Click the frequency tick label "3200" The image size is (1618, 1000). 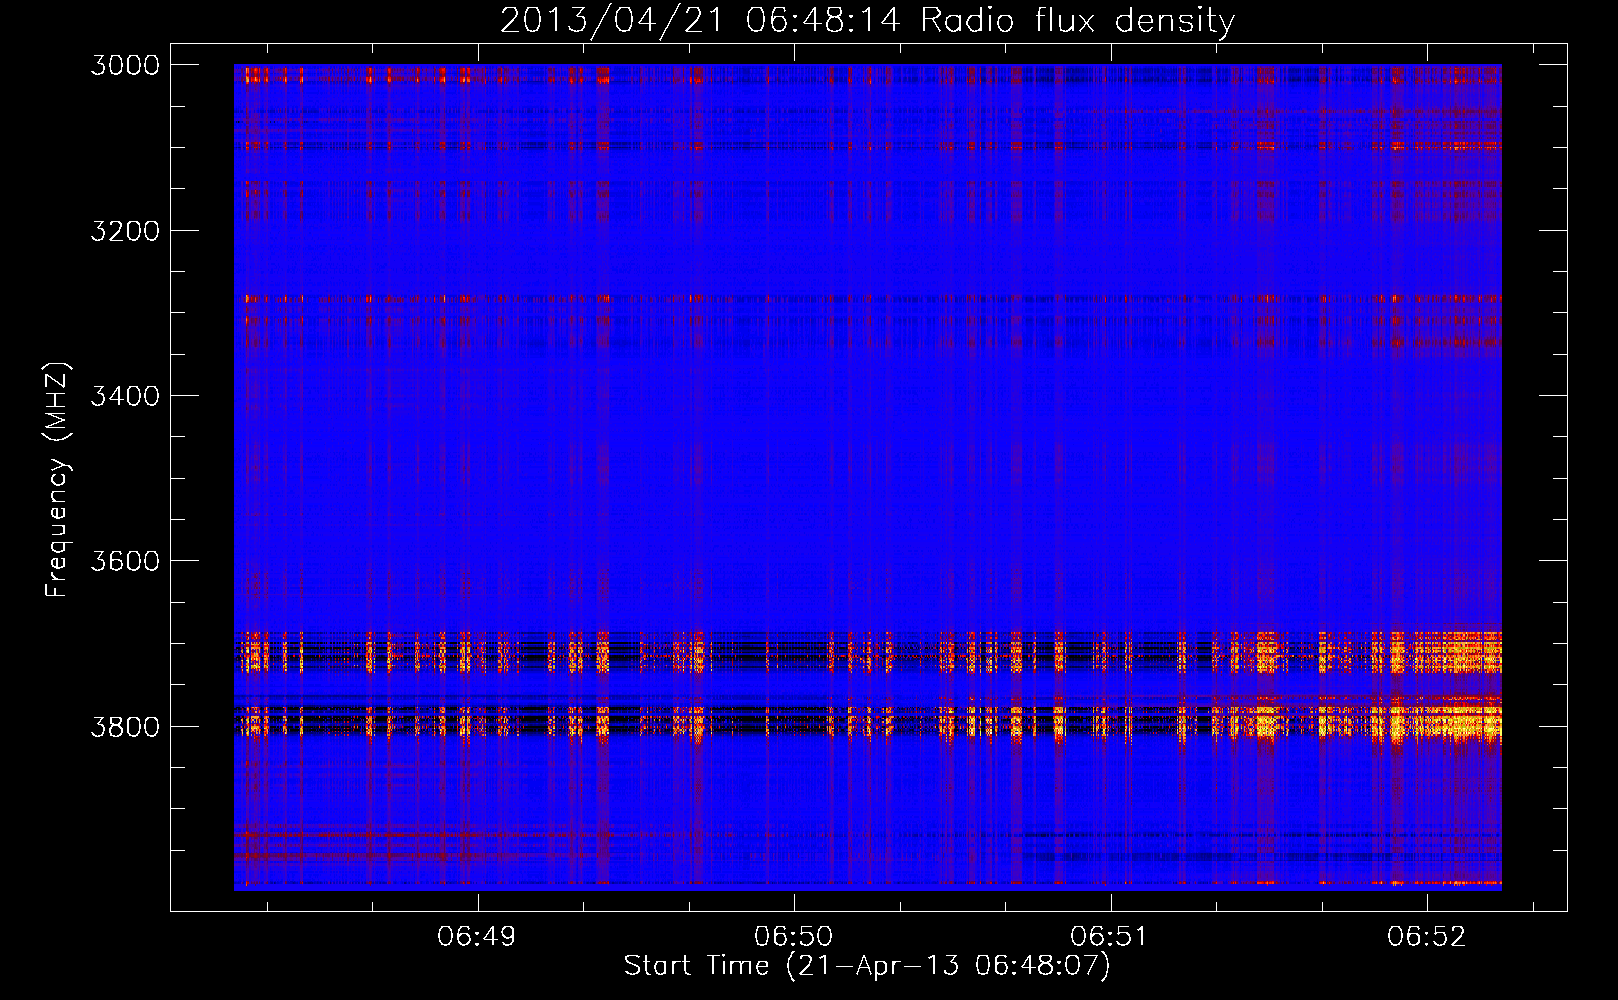tap(125, 231)
